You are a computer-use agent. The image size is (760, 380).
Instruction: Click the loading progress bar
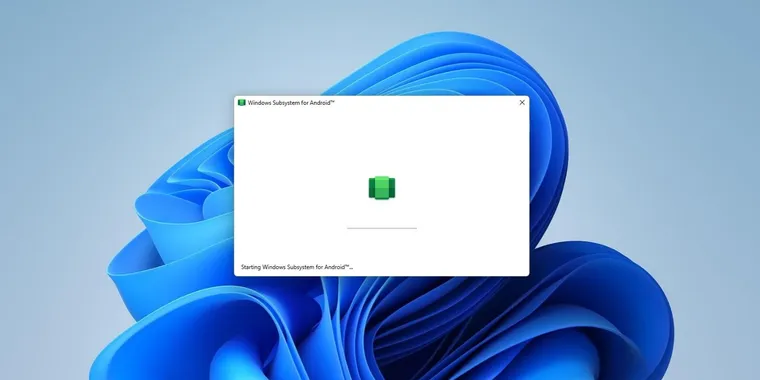tap(382, 228)
